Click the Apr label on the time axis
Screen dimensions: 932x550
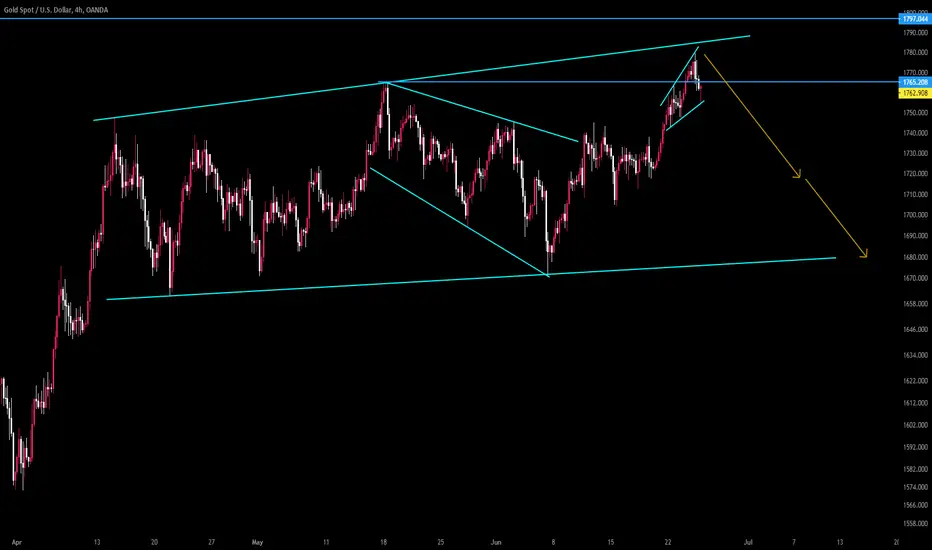click(17, 542)
